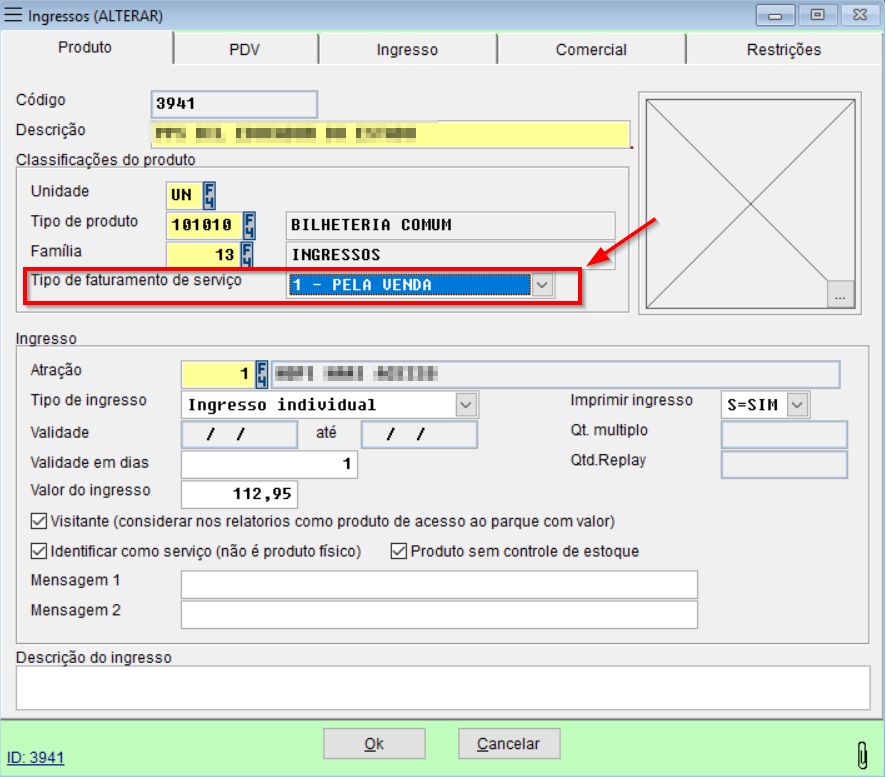Expand the Imprimir ingresso dropdown

[797, 405]
